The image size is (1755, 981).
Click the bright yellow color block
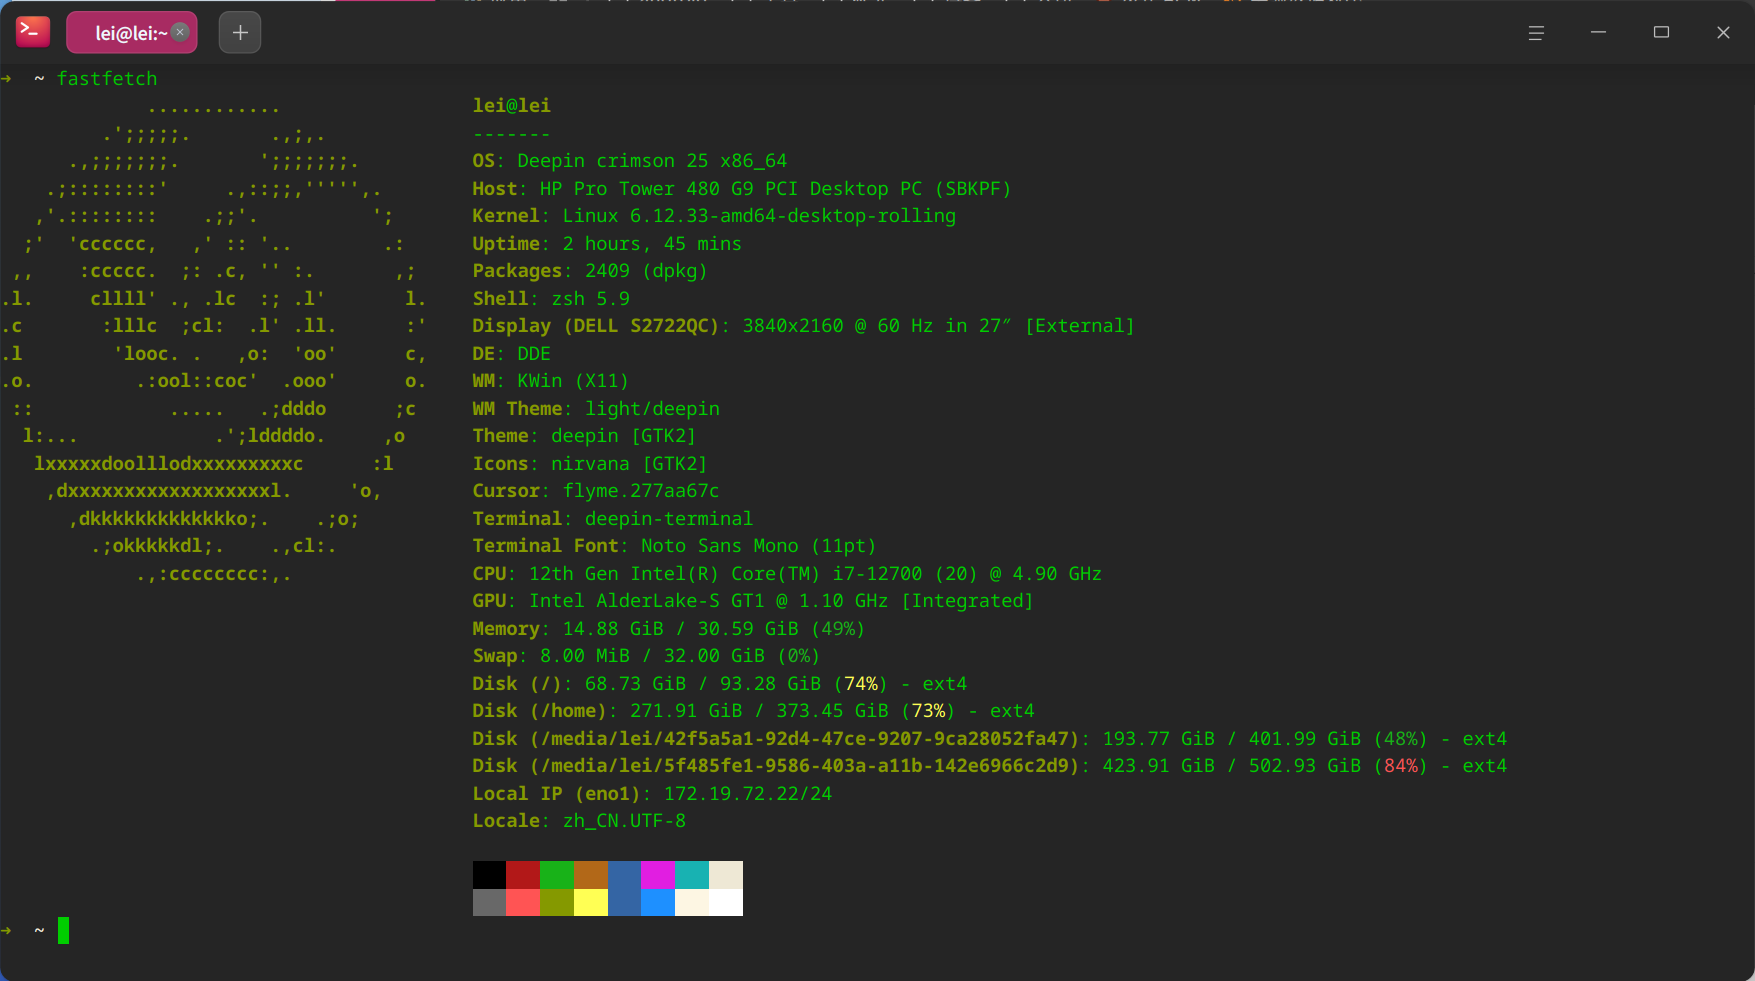[591, 902]
